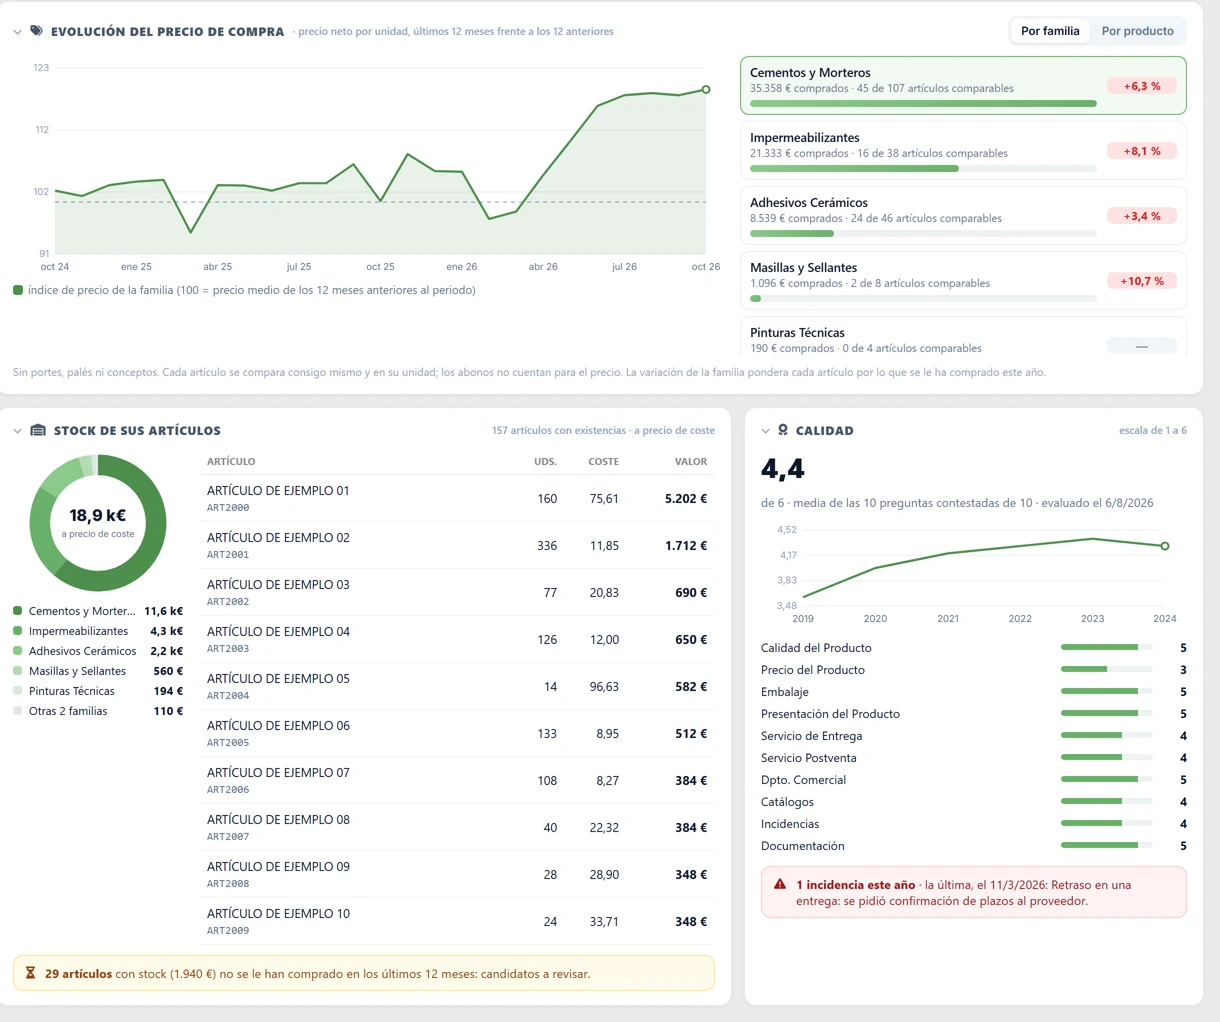Image resolution: width=1220 pixels, height=1022 pixels.
Task: Select the ARTÍCULO DE EJEMPLO 05 row
Action: click(x=458, y=686)
